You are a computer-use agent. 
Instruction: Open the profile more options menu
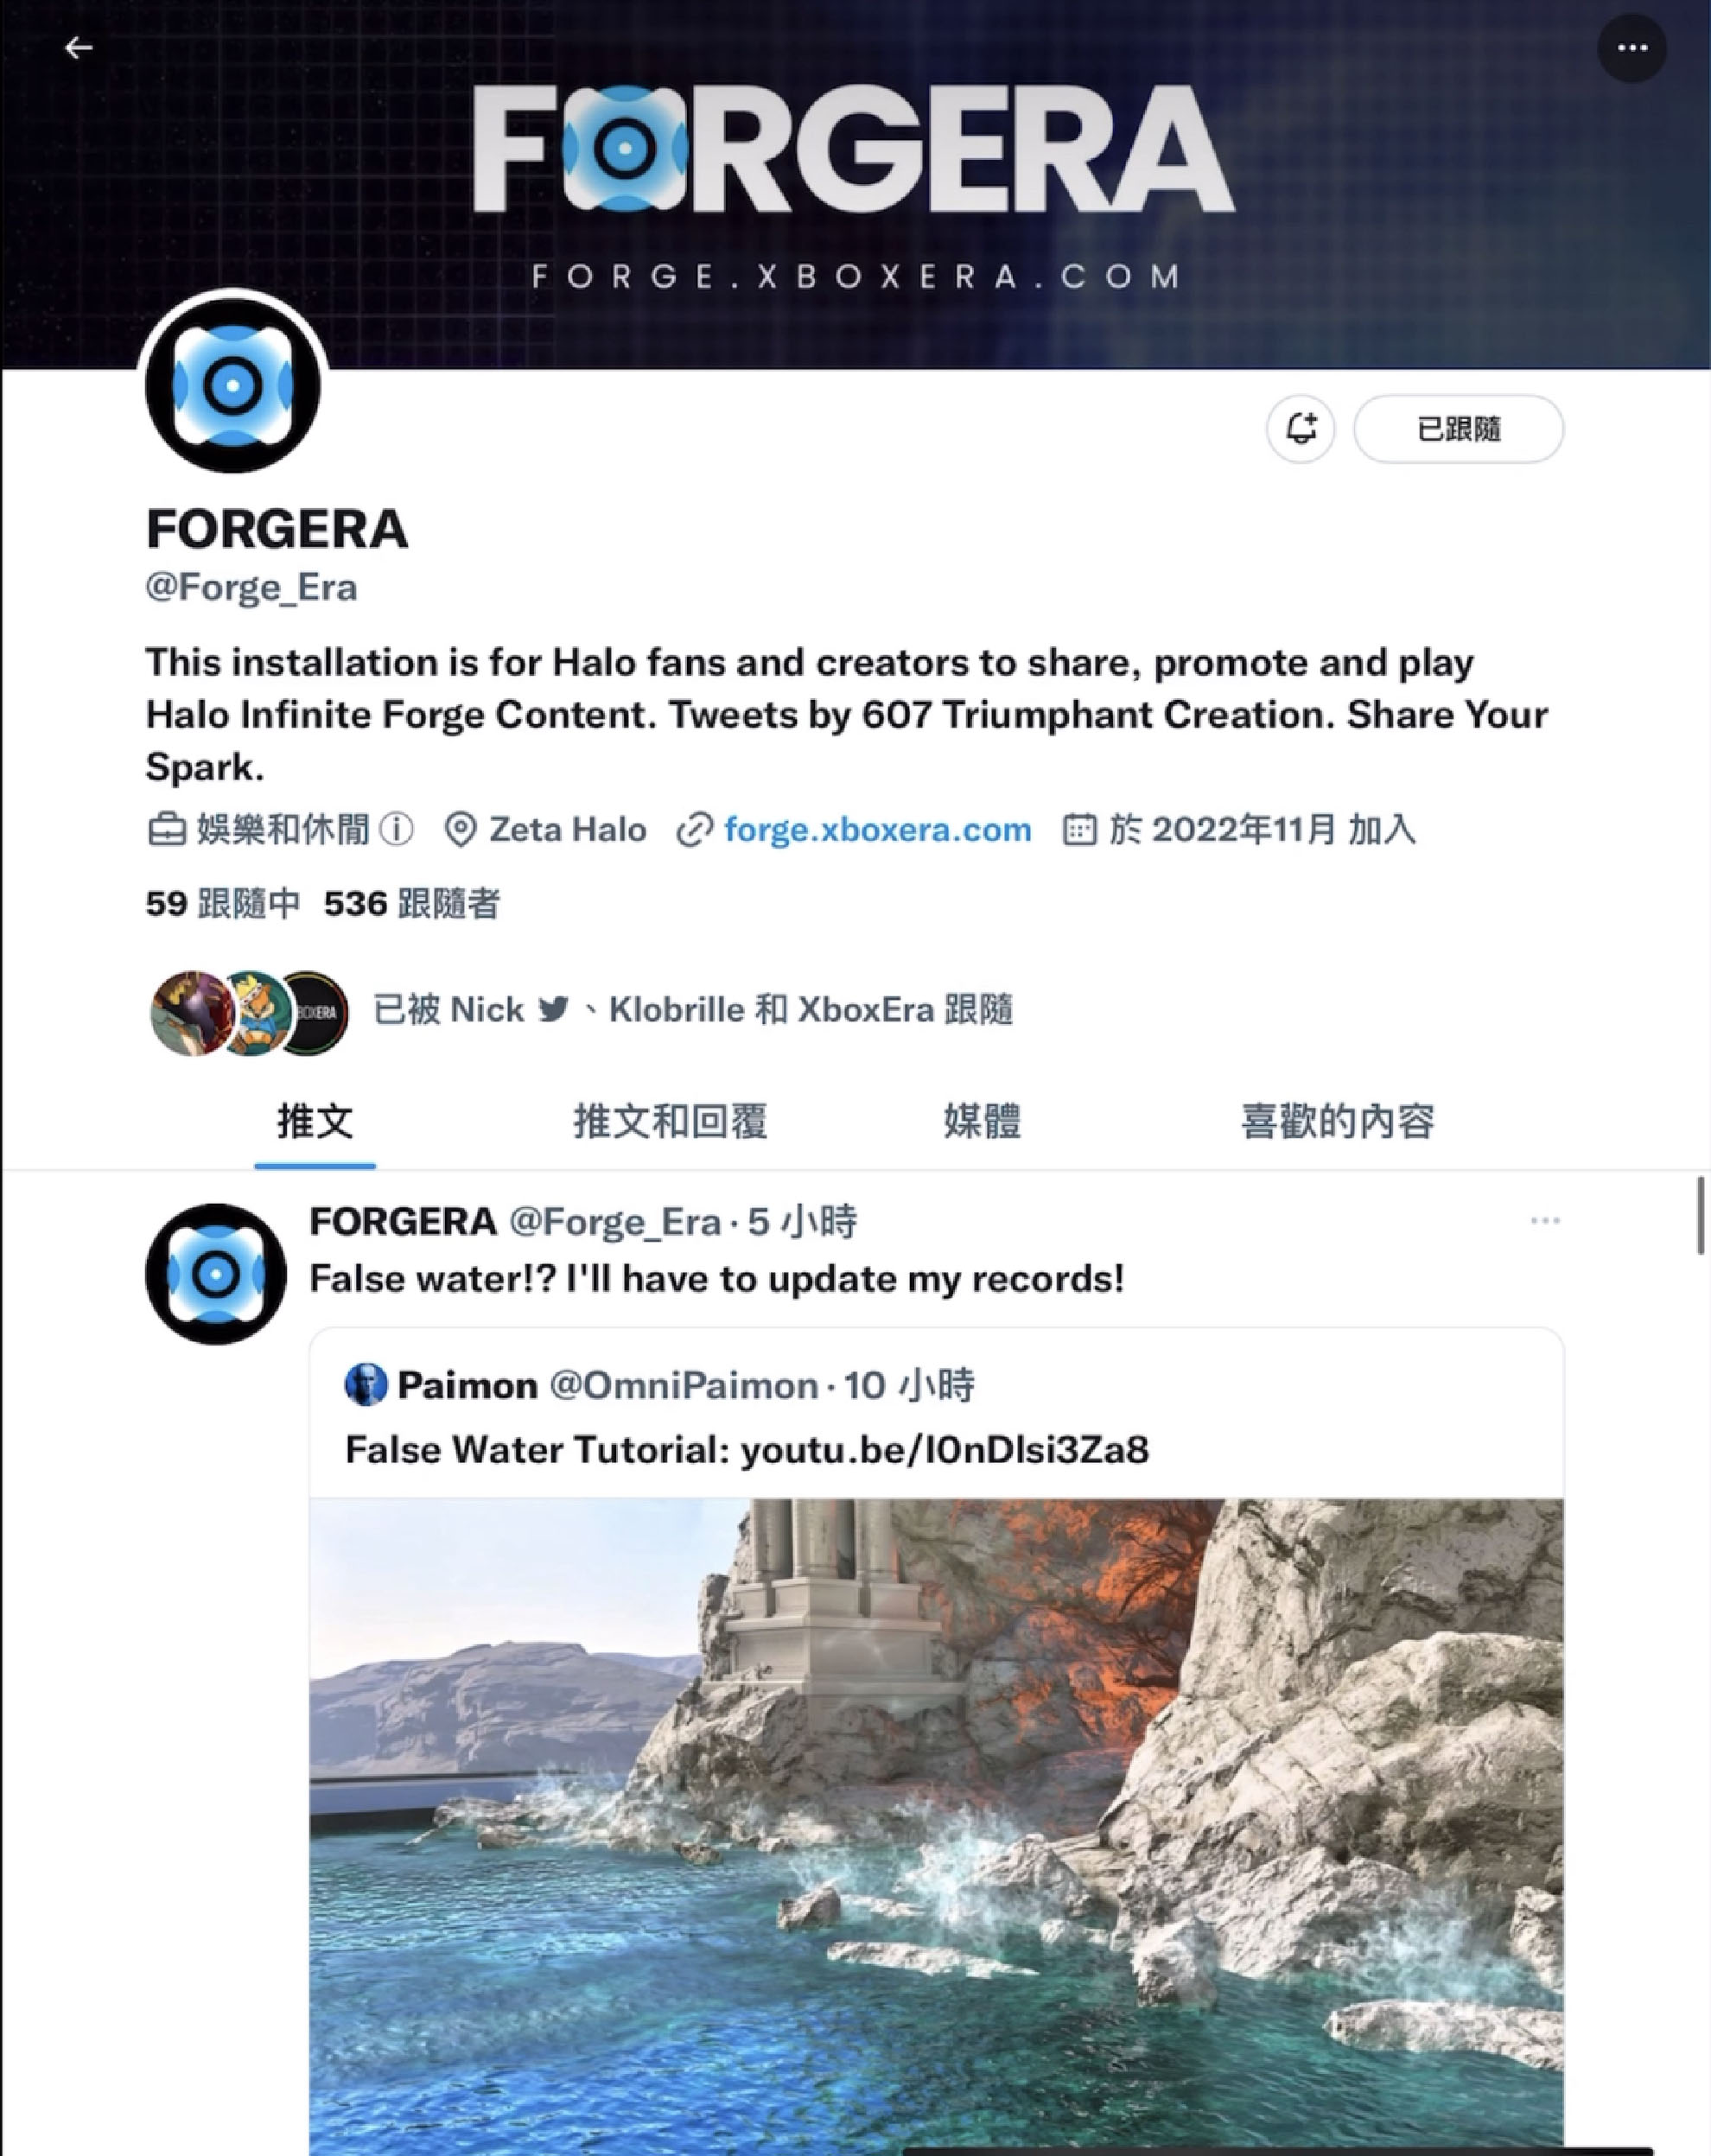[1631, 48]
